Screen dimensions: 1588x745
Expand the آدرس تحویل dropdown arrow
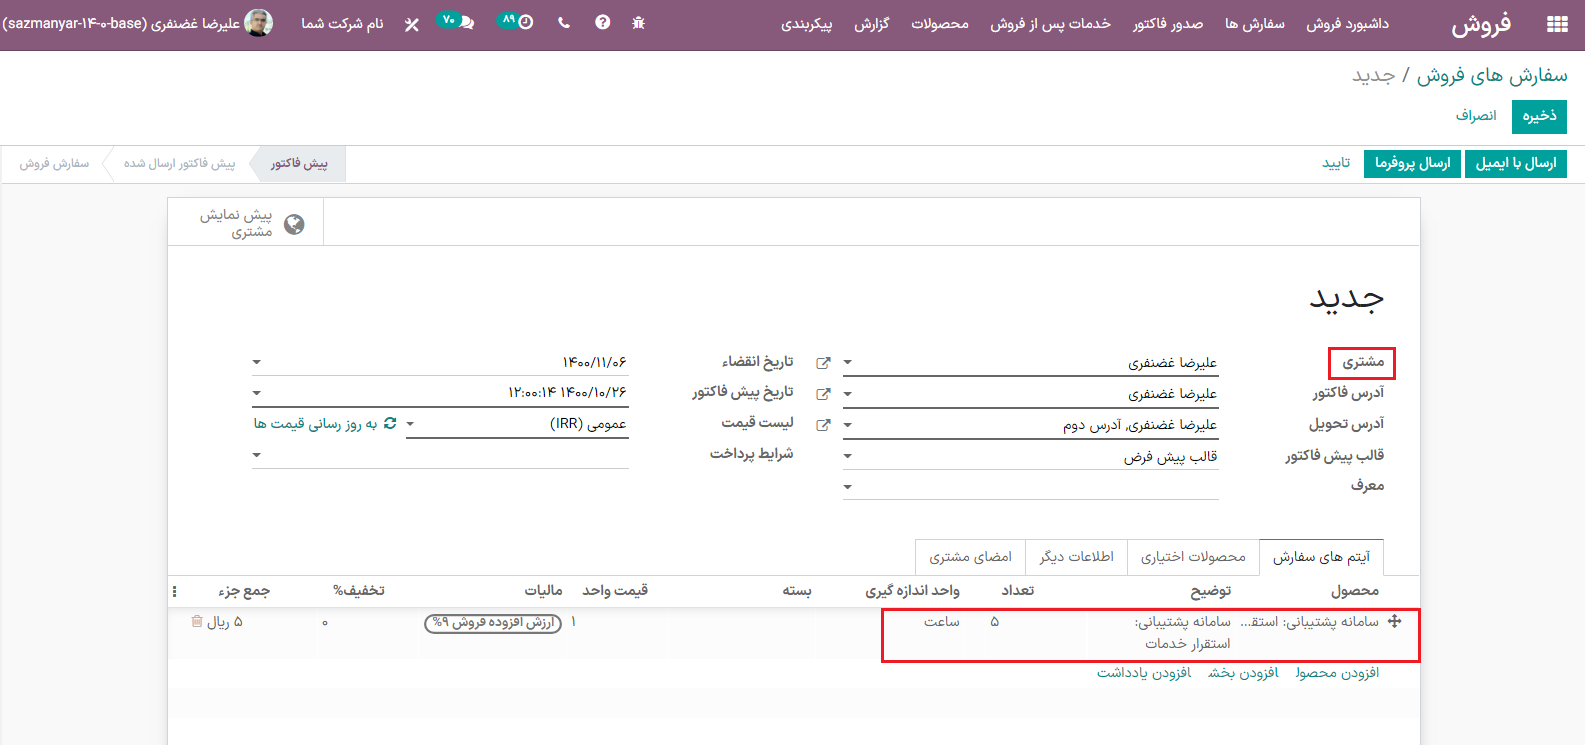click(848, 425)
